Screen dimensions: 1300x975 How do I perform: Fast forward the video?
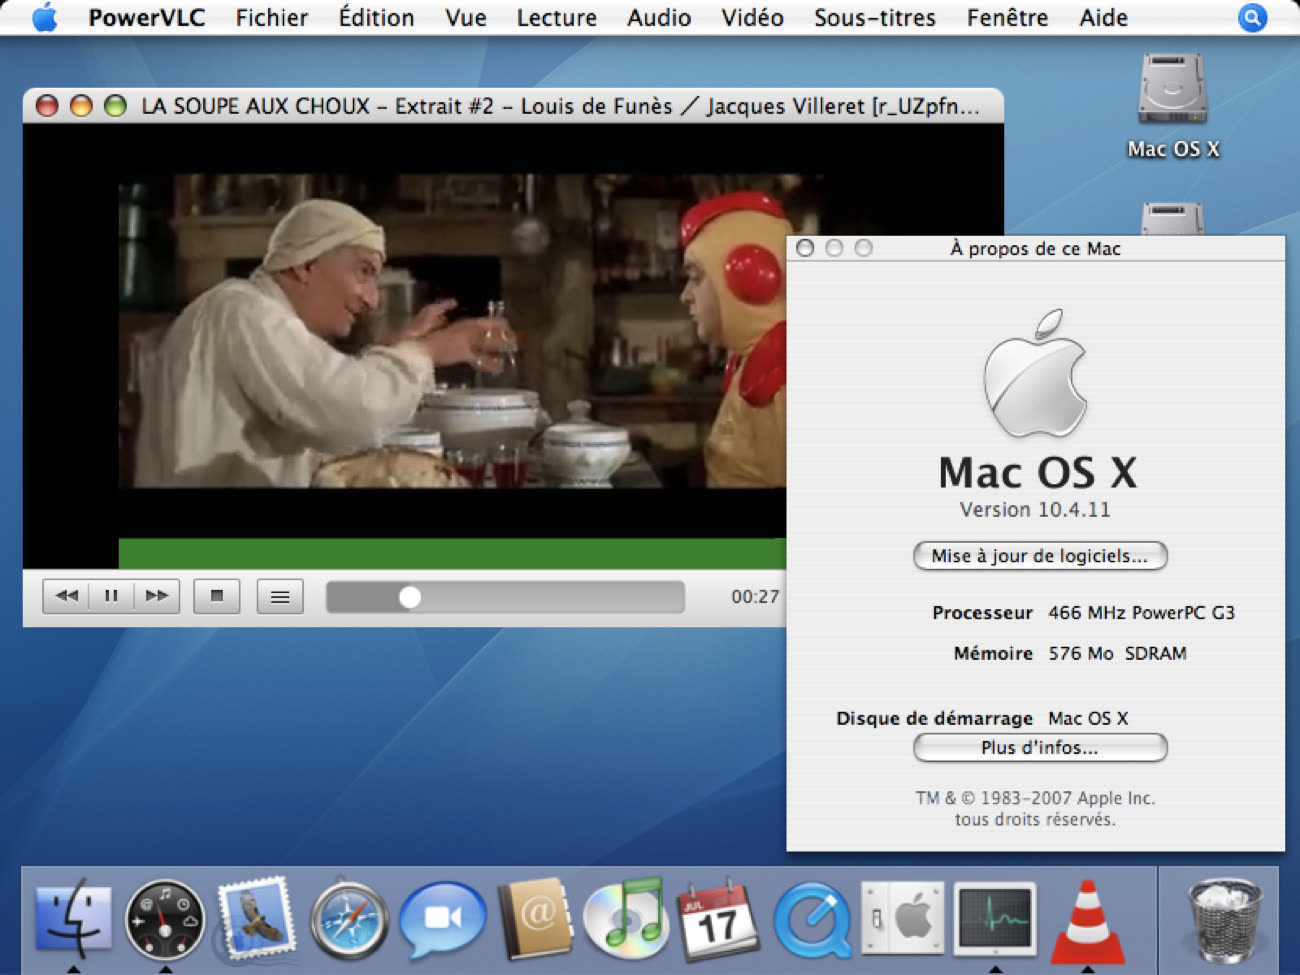click(157, 596)
